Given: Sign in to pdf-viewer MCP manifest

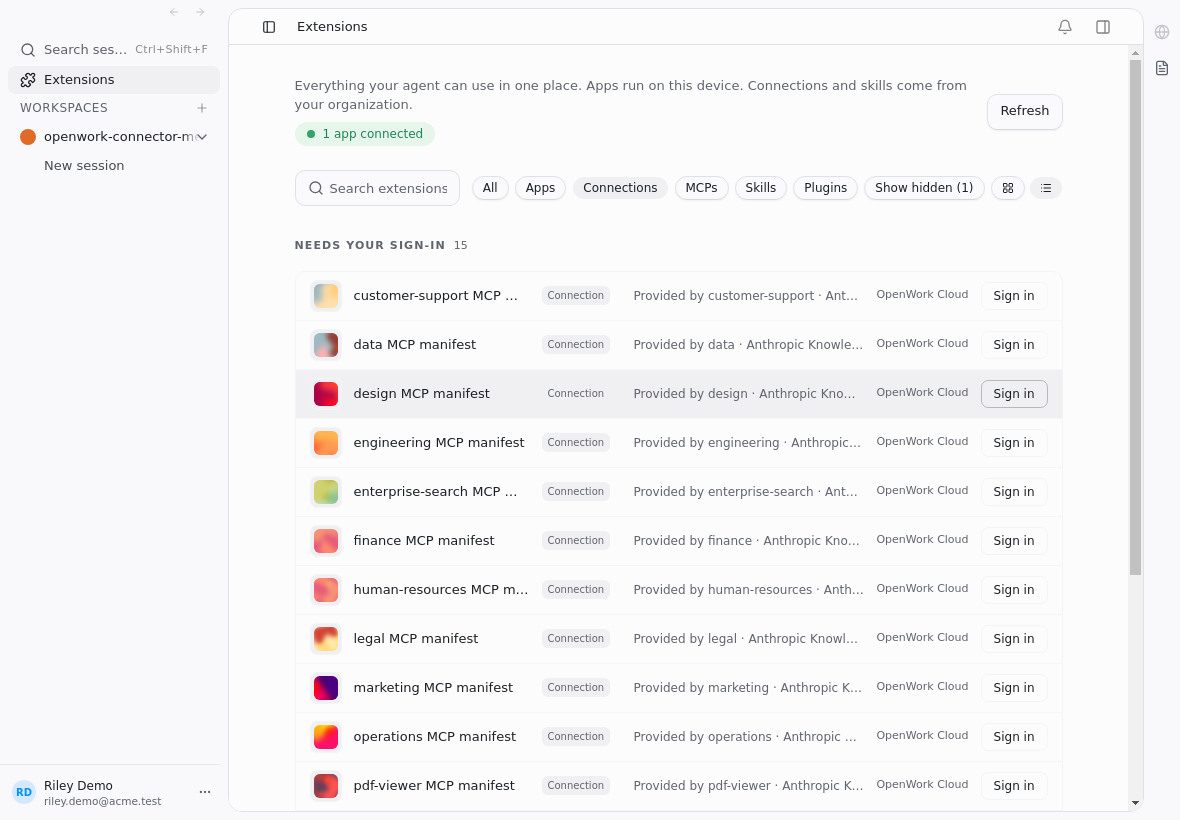Looking at the screenshot, I should pyautogui.click(x=1014, y=785).
